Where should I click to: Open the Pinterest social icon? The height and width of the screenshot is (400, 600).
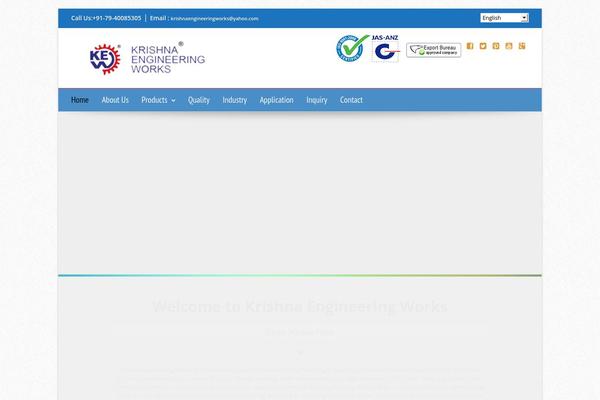(496, 46)
